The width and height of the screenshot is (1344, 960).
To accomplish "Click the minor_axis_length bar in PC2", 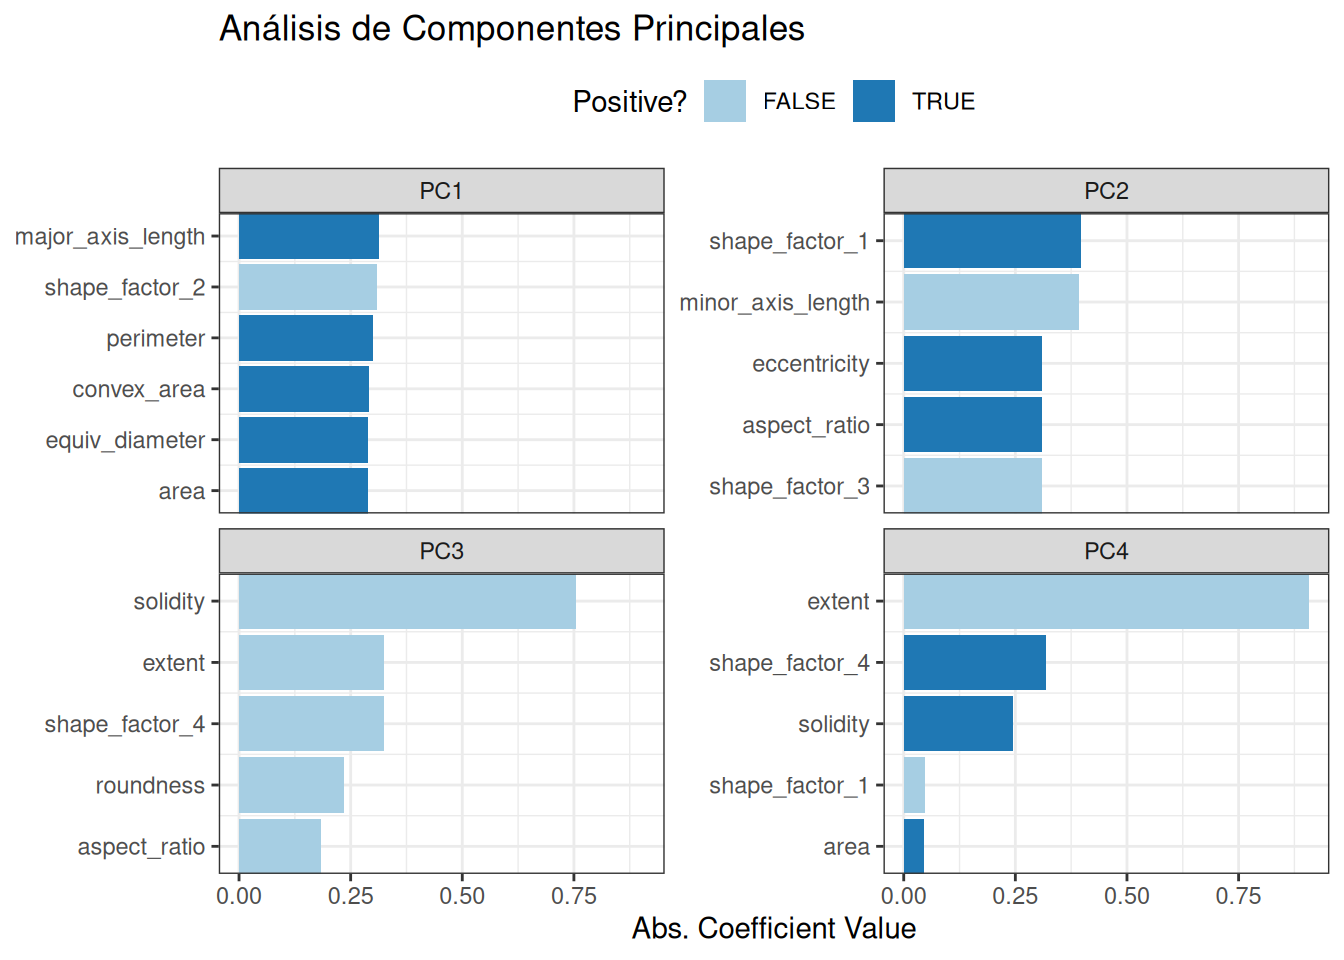I will point(990,302).
